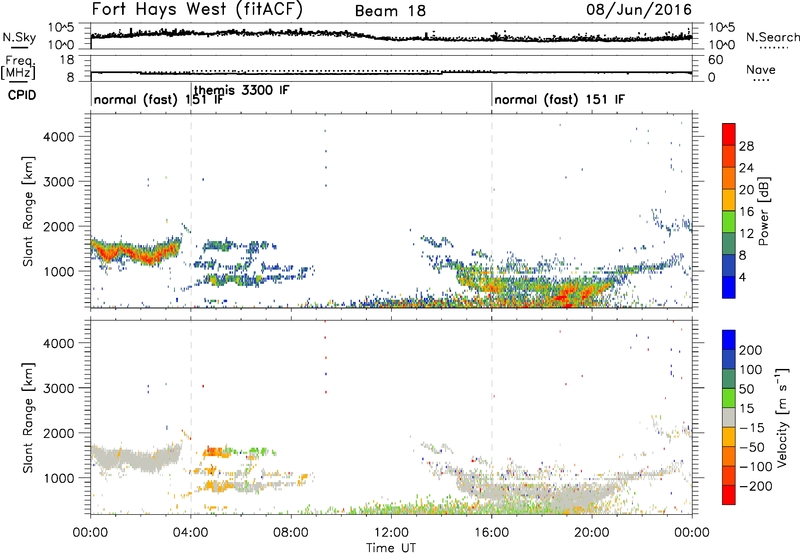
Task: Click the 'N.Search' label
Action: tap(773, 37)
